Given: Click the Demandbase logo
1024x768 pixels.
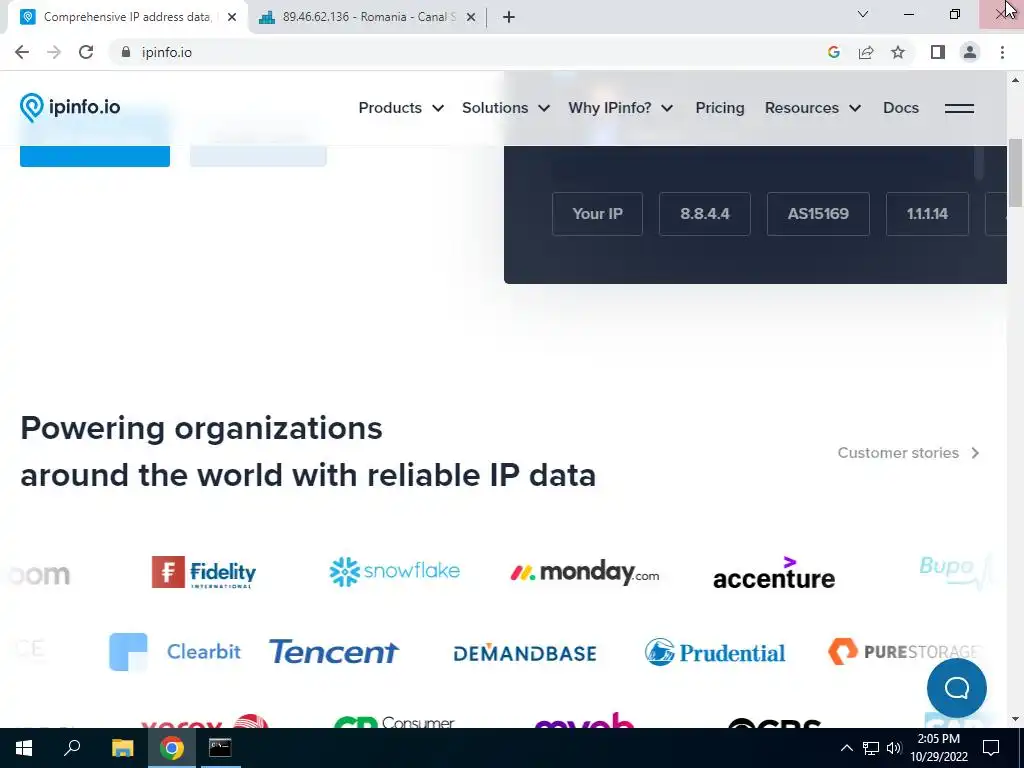Looking at the screenshot, I should [x=525, y=653].
